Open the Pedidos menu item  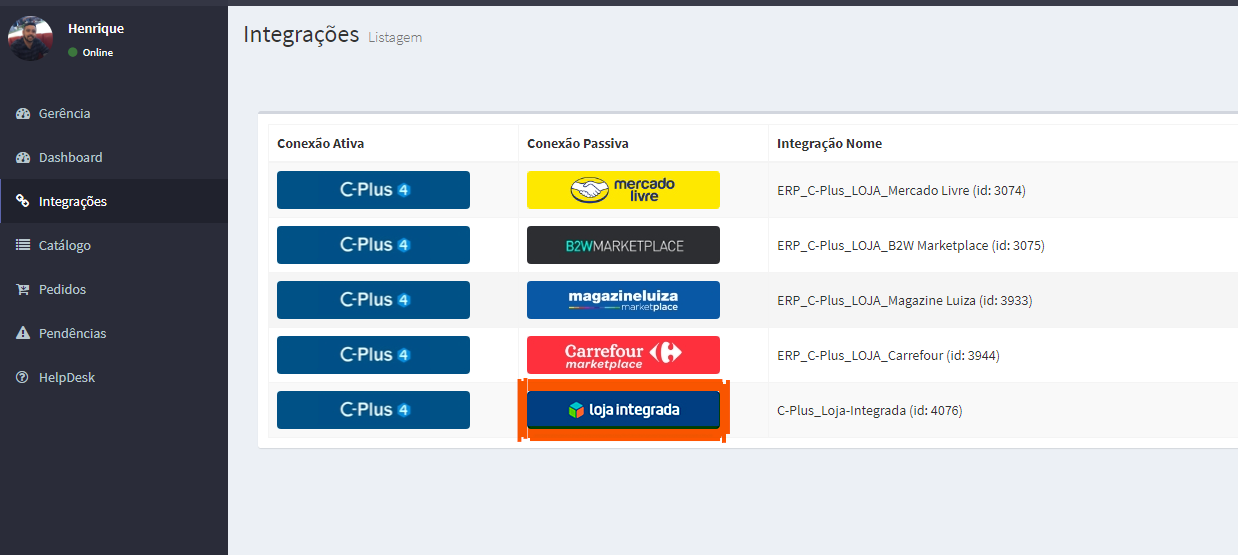(114, 290)
